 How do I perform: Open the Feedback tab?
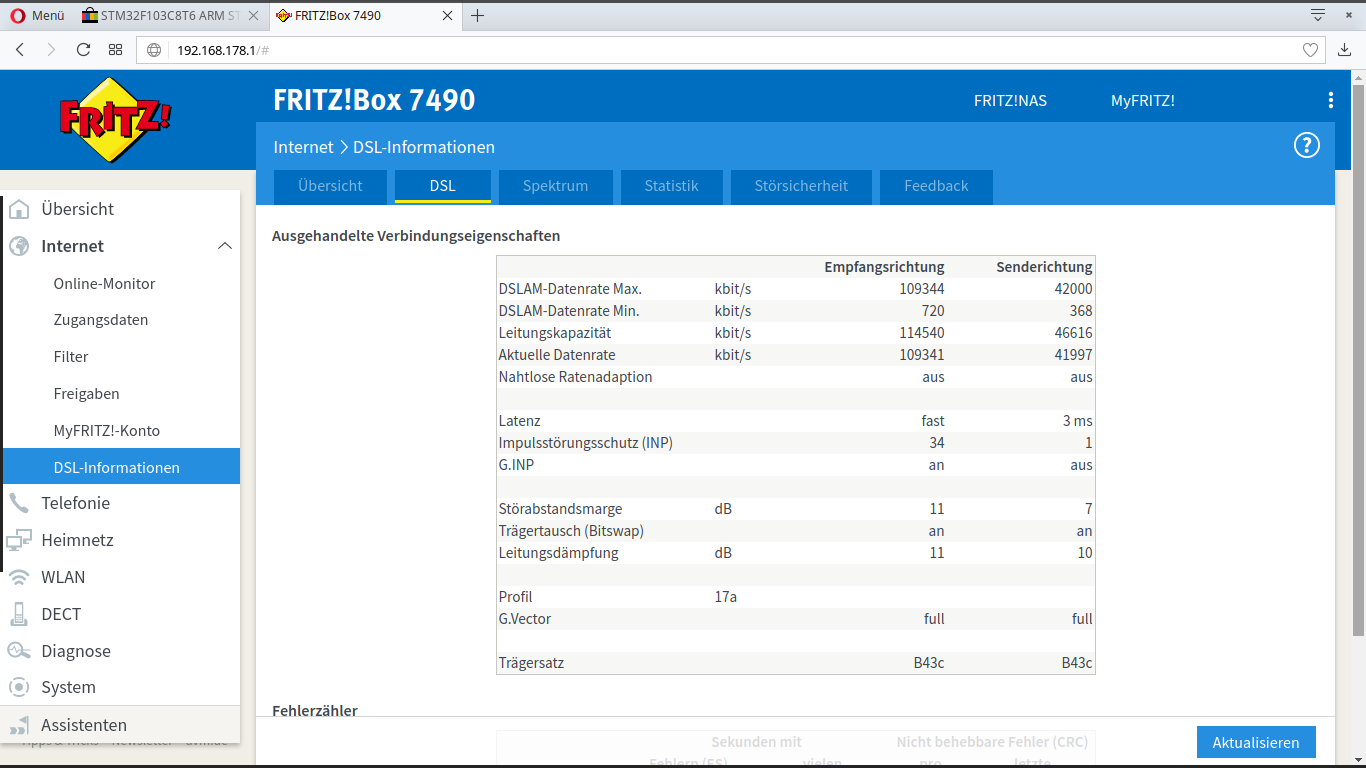(x=936, y=186)
